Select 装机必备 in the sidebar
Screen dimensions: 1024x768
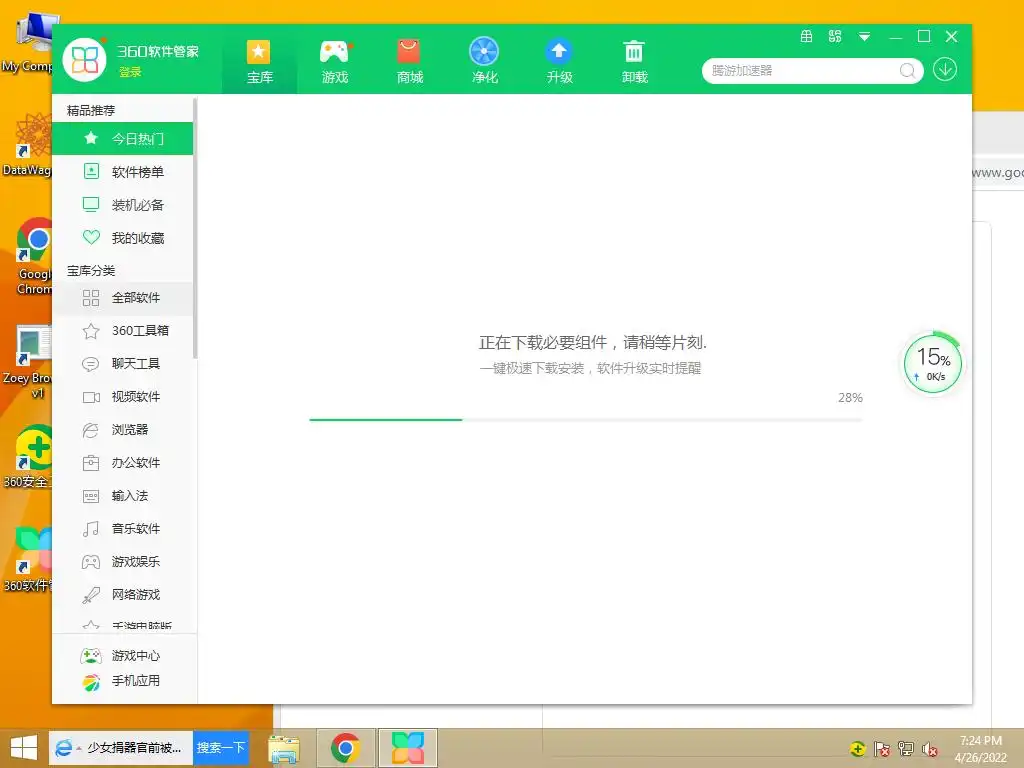click(122, 205)
